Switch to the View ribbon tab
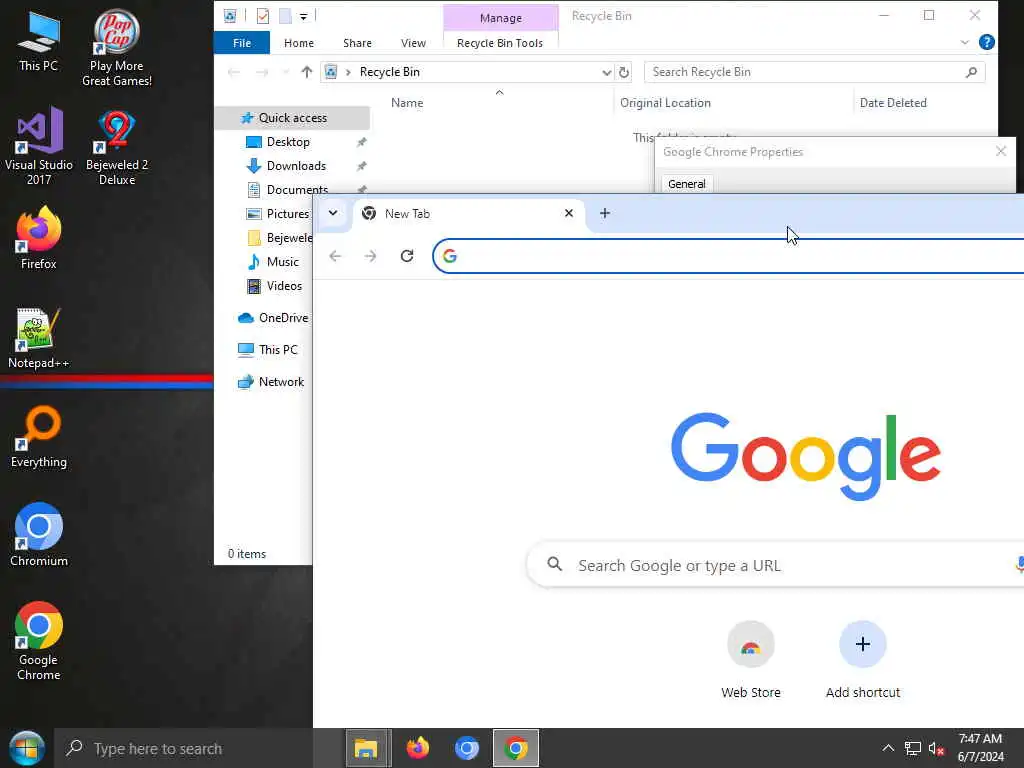The width and height of the screenshot is (1024, 768). pyautogui.click(x=413, y=43)
